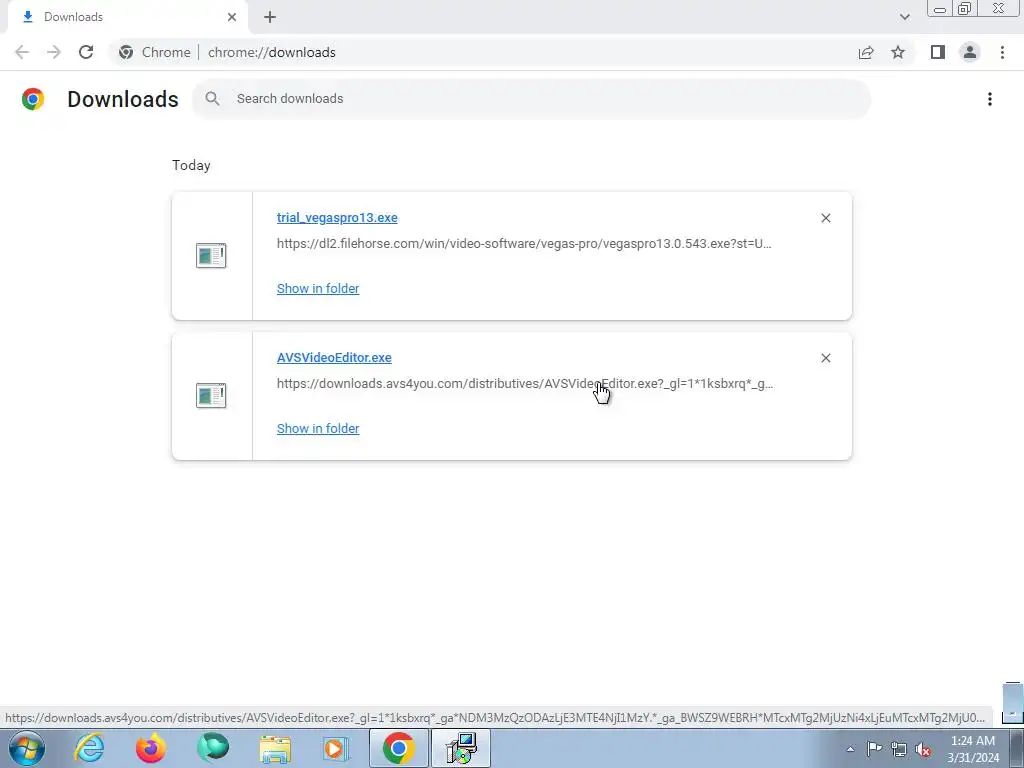1024x768 pixels.
Task: Click the file icon for AVSVideoEditor.exe
Action: [211, 395]
